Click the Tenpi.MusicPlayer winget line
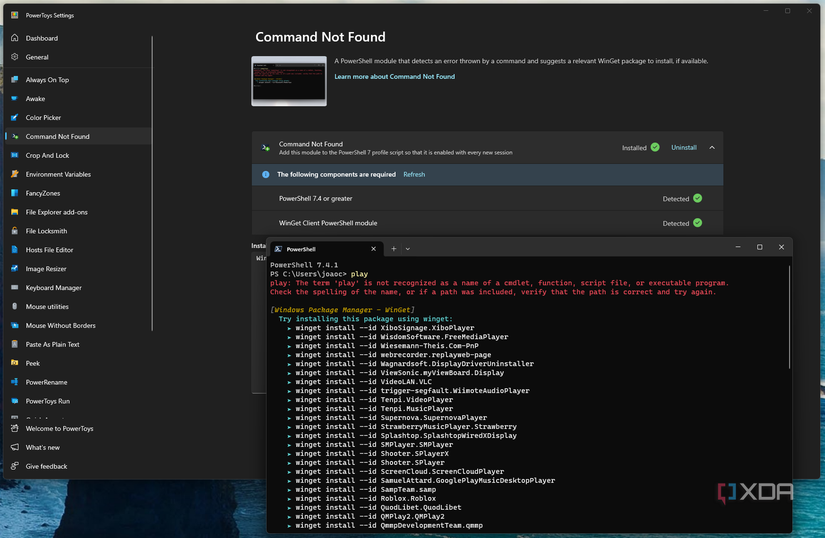The image size is (825, 538). [370, 409]
